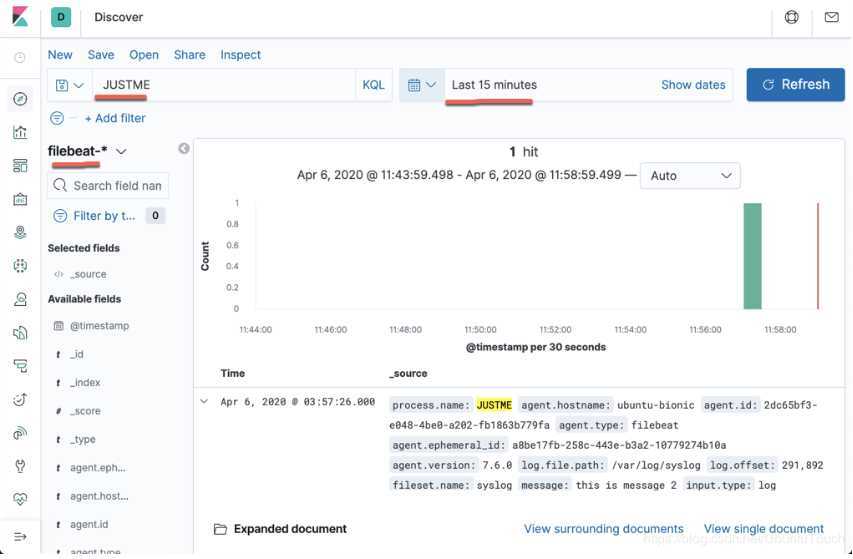Screen dimensions: 853x559
Task: Select the _id field
Action: click(77, 355)
